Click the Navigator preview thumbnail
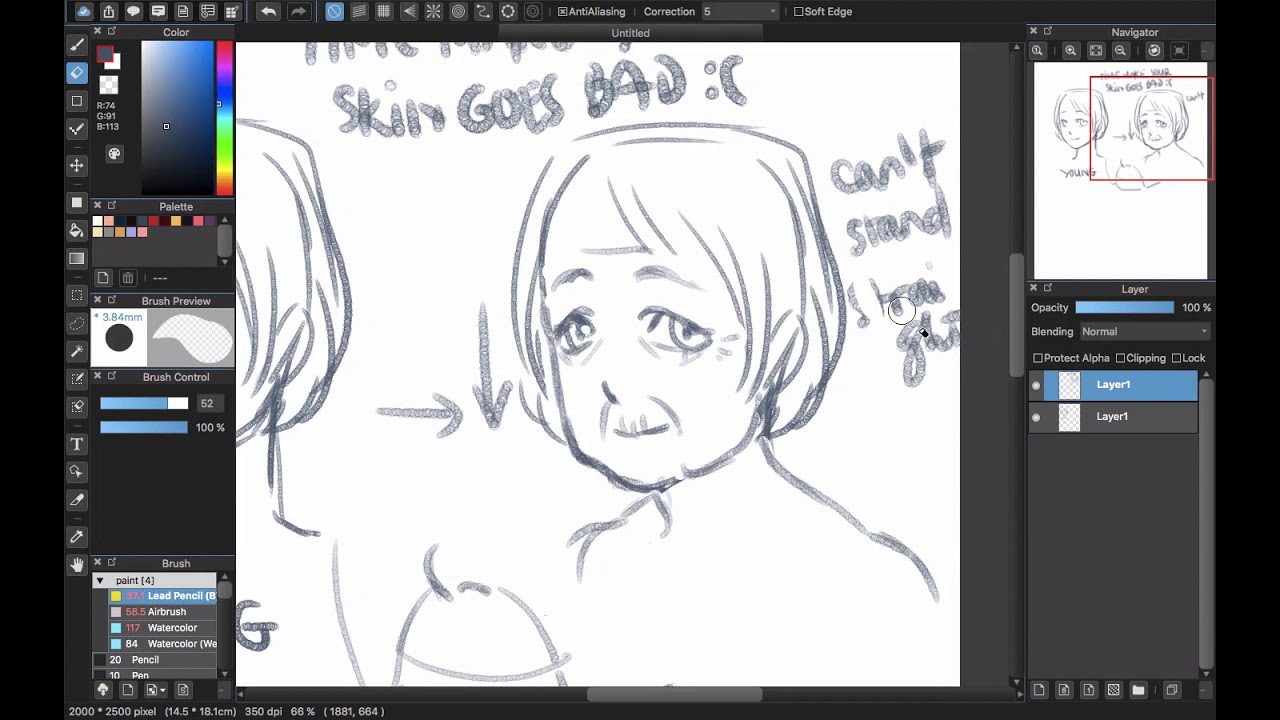 click(x=1121, y=170)
